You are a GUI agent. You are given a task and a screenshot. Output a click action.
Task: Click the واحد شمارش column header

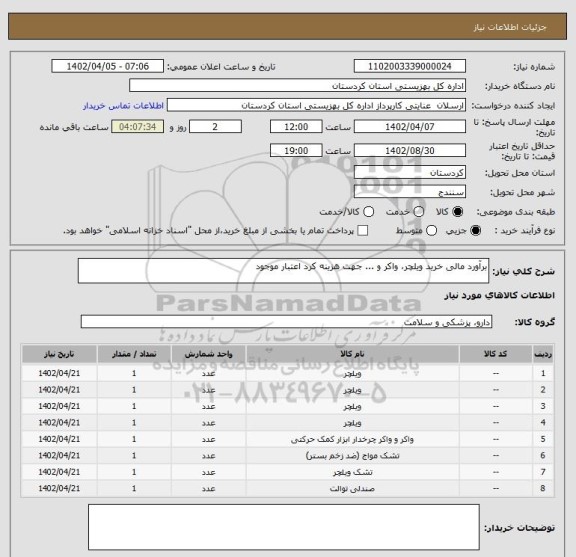[208, 354]
